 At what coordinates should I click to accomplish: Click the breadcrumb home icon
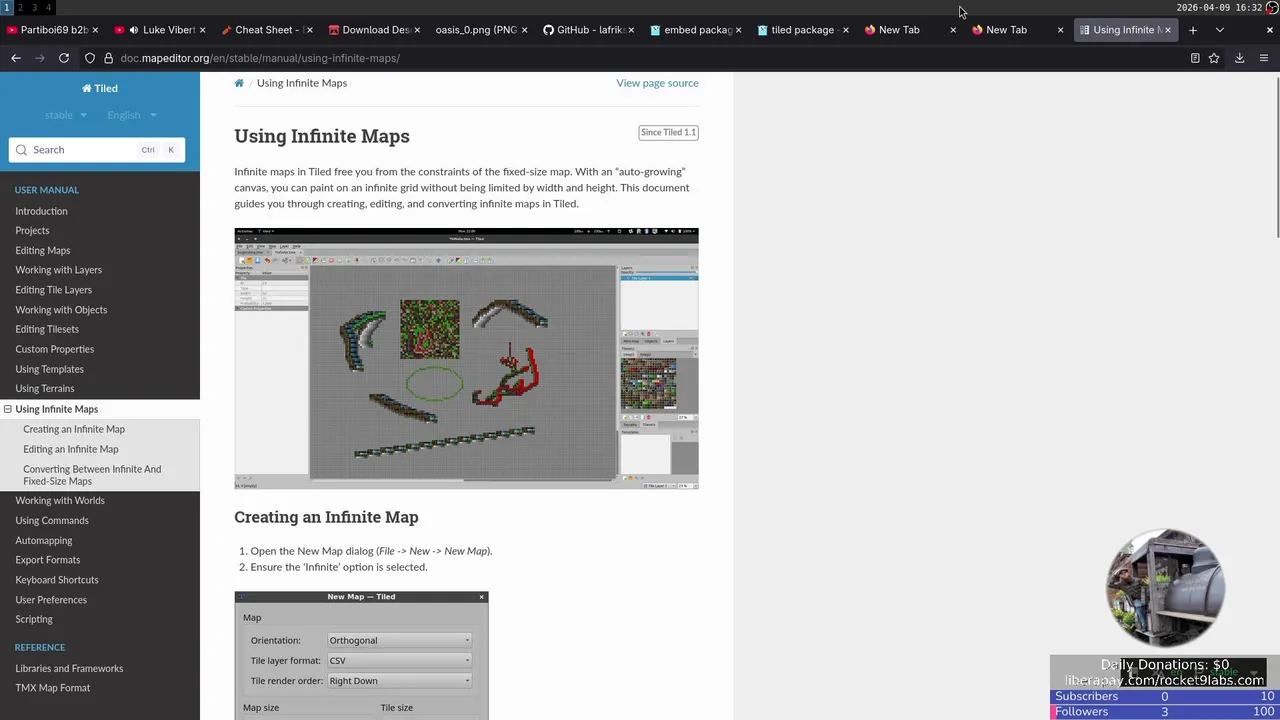coord(239,83)
